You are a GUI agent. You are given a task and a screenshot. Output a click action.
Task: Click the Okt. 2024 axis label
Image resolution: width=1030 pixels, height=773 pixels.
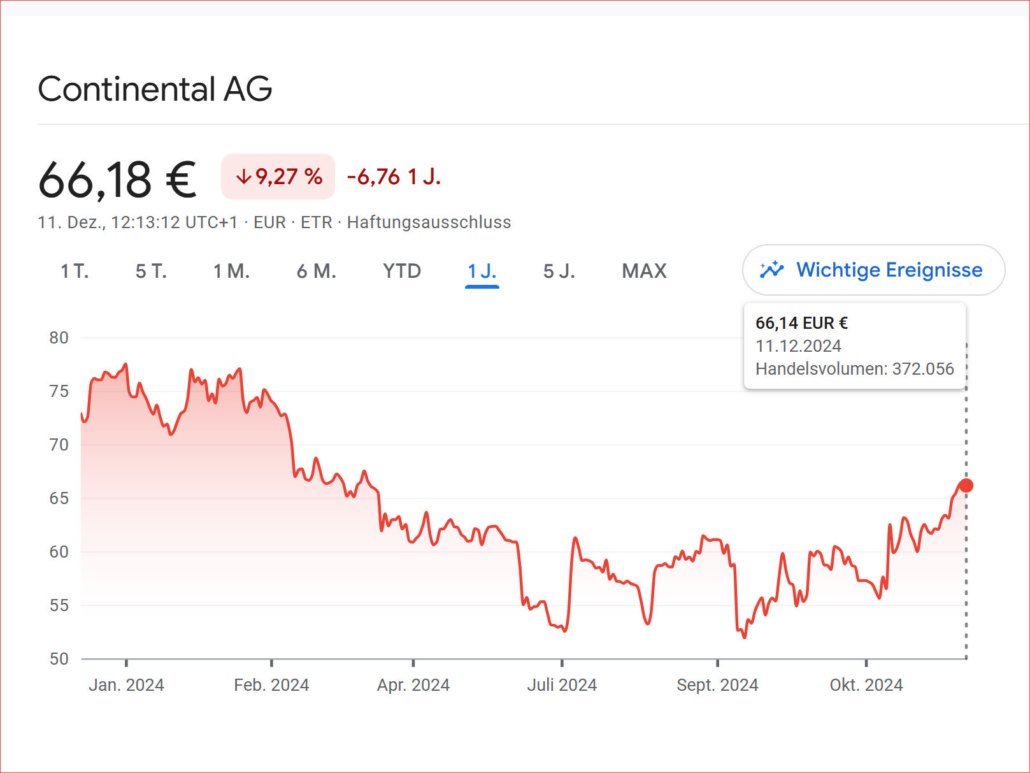866,685
